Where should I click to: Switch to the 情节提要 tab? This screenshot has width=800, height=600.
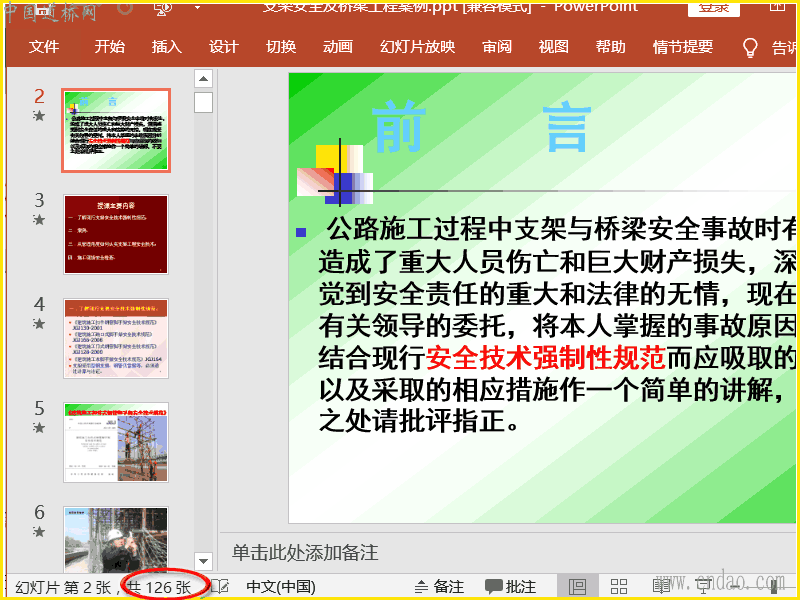point(683,47)
